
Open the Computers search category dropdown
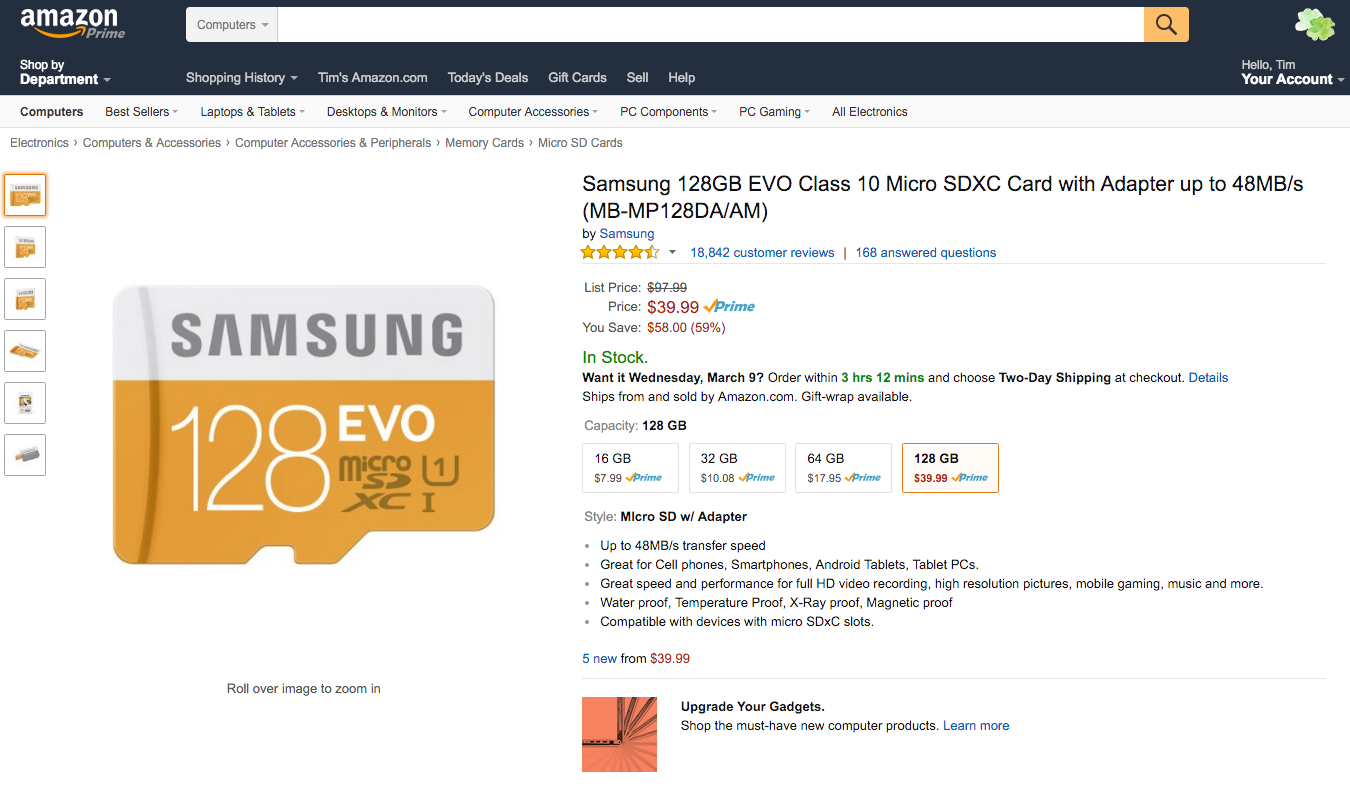(231, 24)
